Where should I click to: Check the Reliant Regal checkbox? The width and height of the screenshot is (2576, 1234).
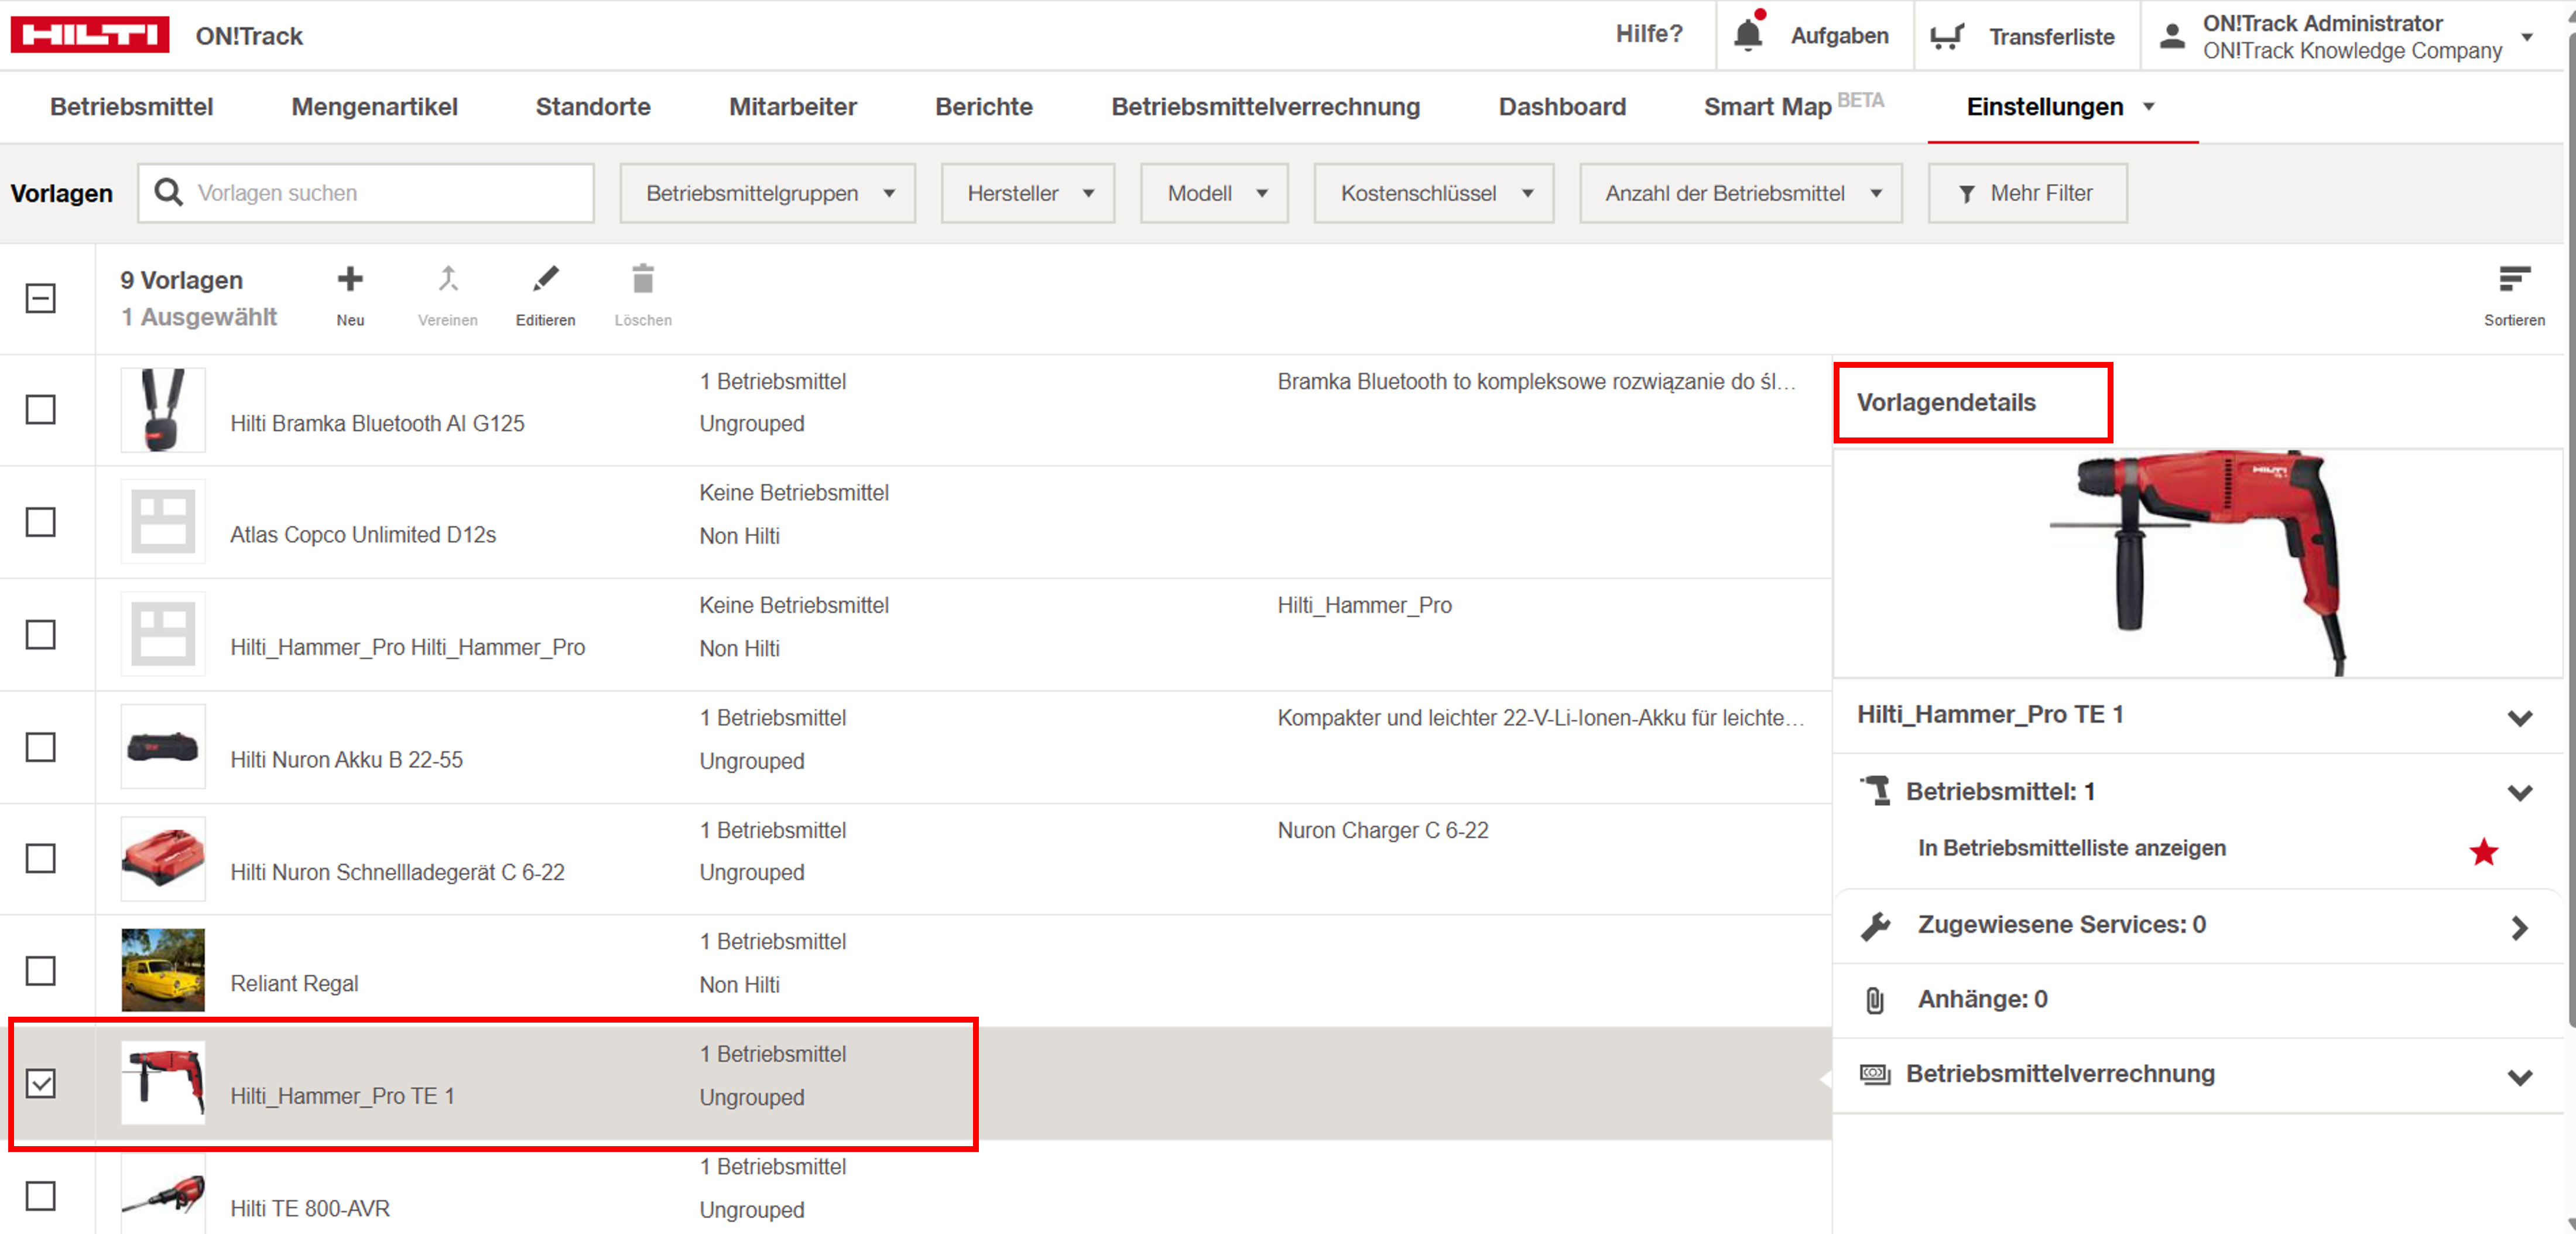coord(41,971)
